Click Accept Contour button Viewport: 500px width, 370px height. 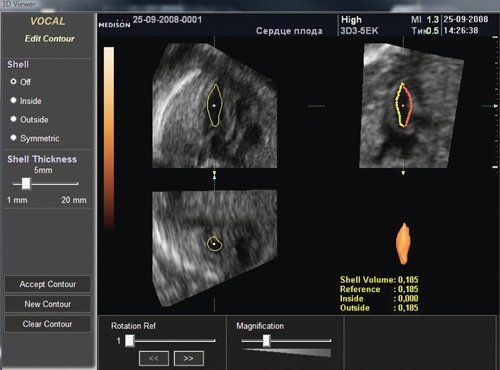[x=48, y=284]
